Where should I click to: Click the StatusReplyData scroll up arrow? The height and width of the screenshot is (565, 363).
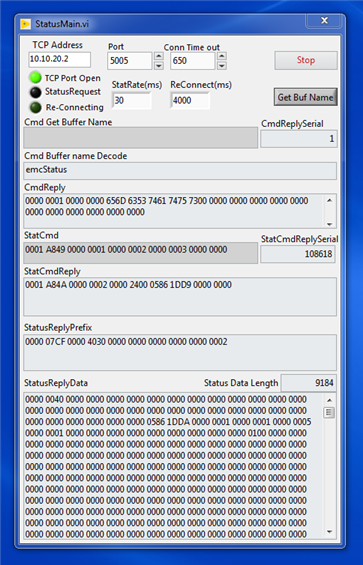329,400
